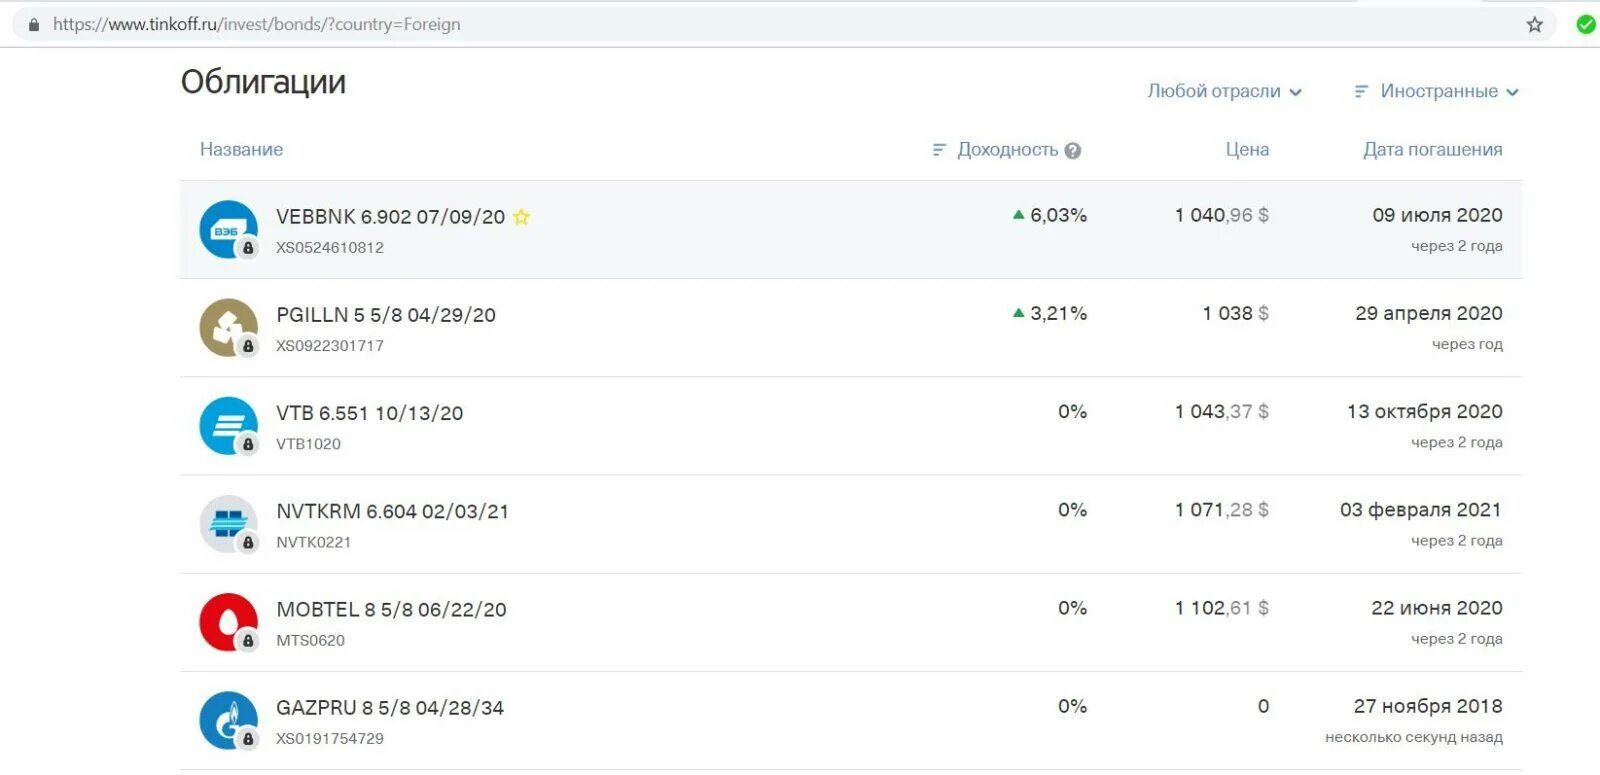Click sort icon left of Доходность header

coord(939,150)
